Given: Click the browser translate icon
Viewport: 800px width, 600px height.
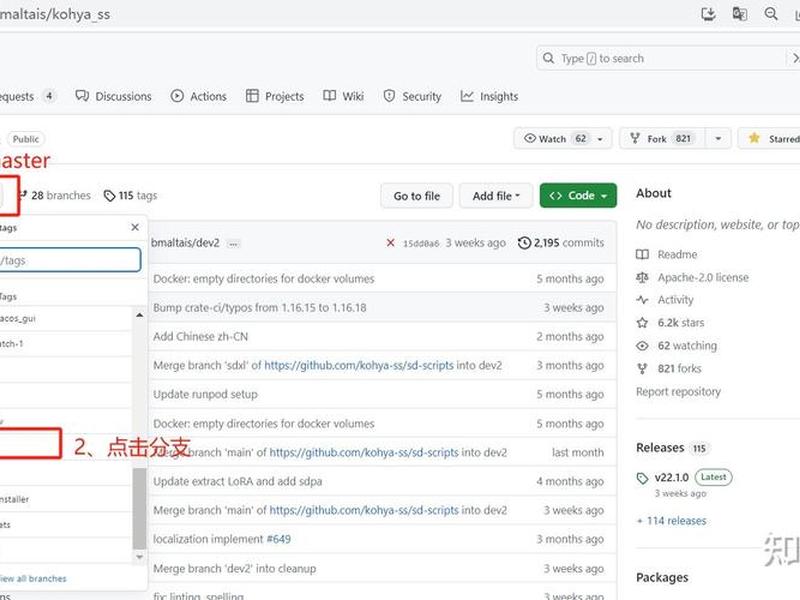Looking at the screenshot, I should click(x=739, y=14).
